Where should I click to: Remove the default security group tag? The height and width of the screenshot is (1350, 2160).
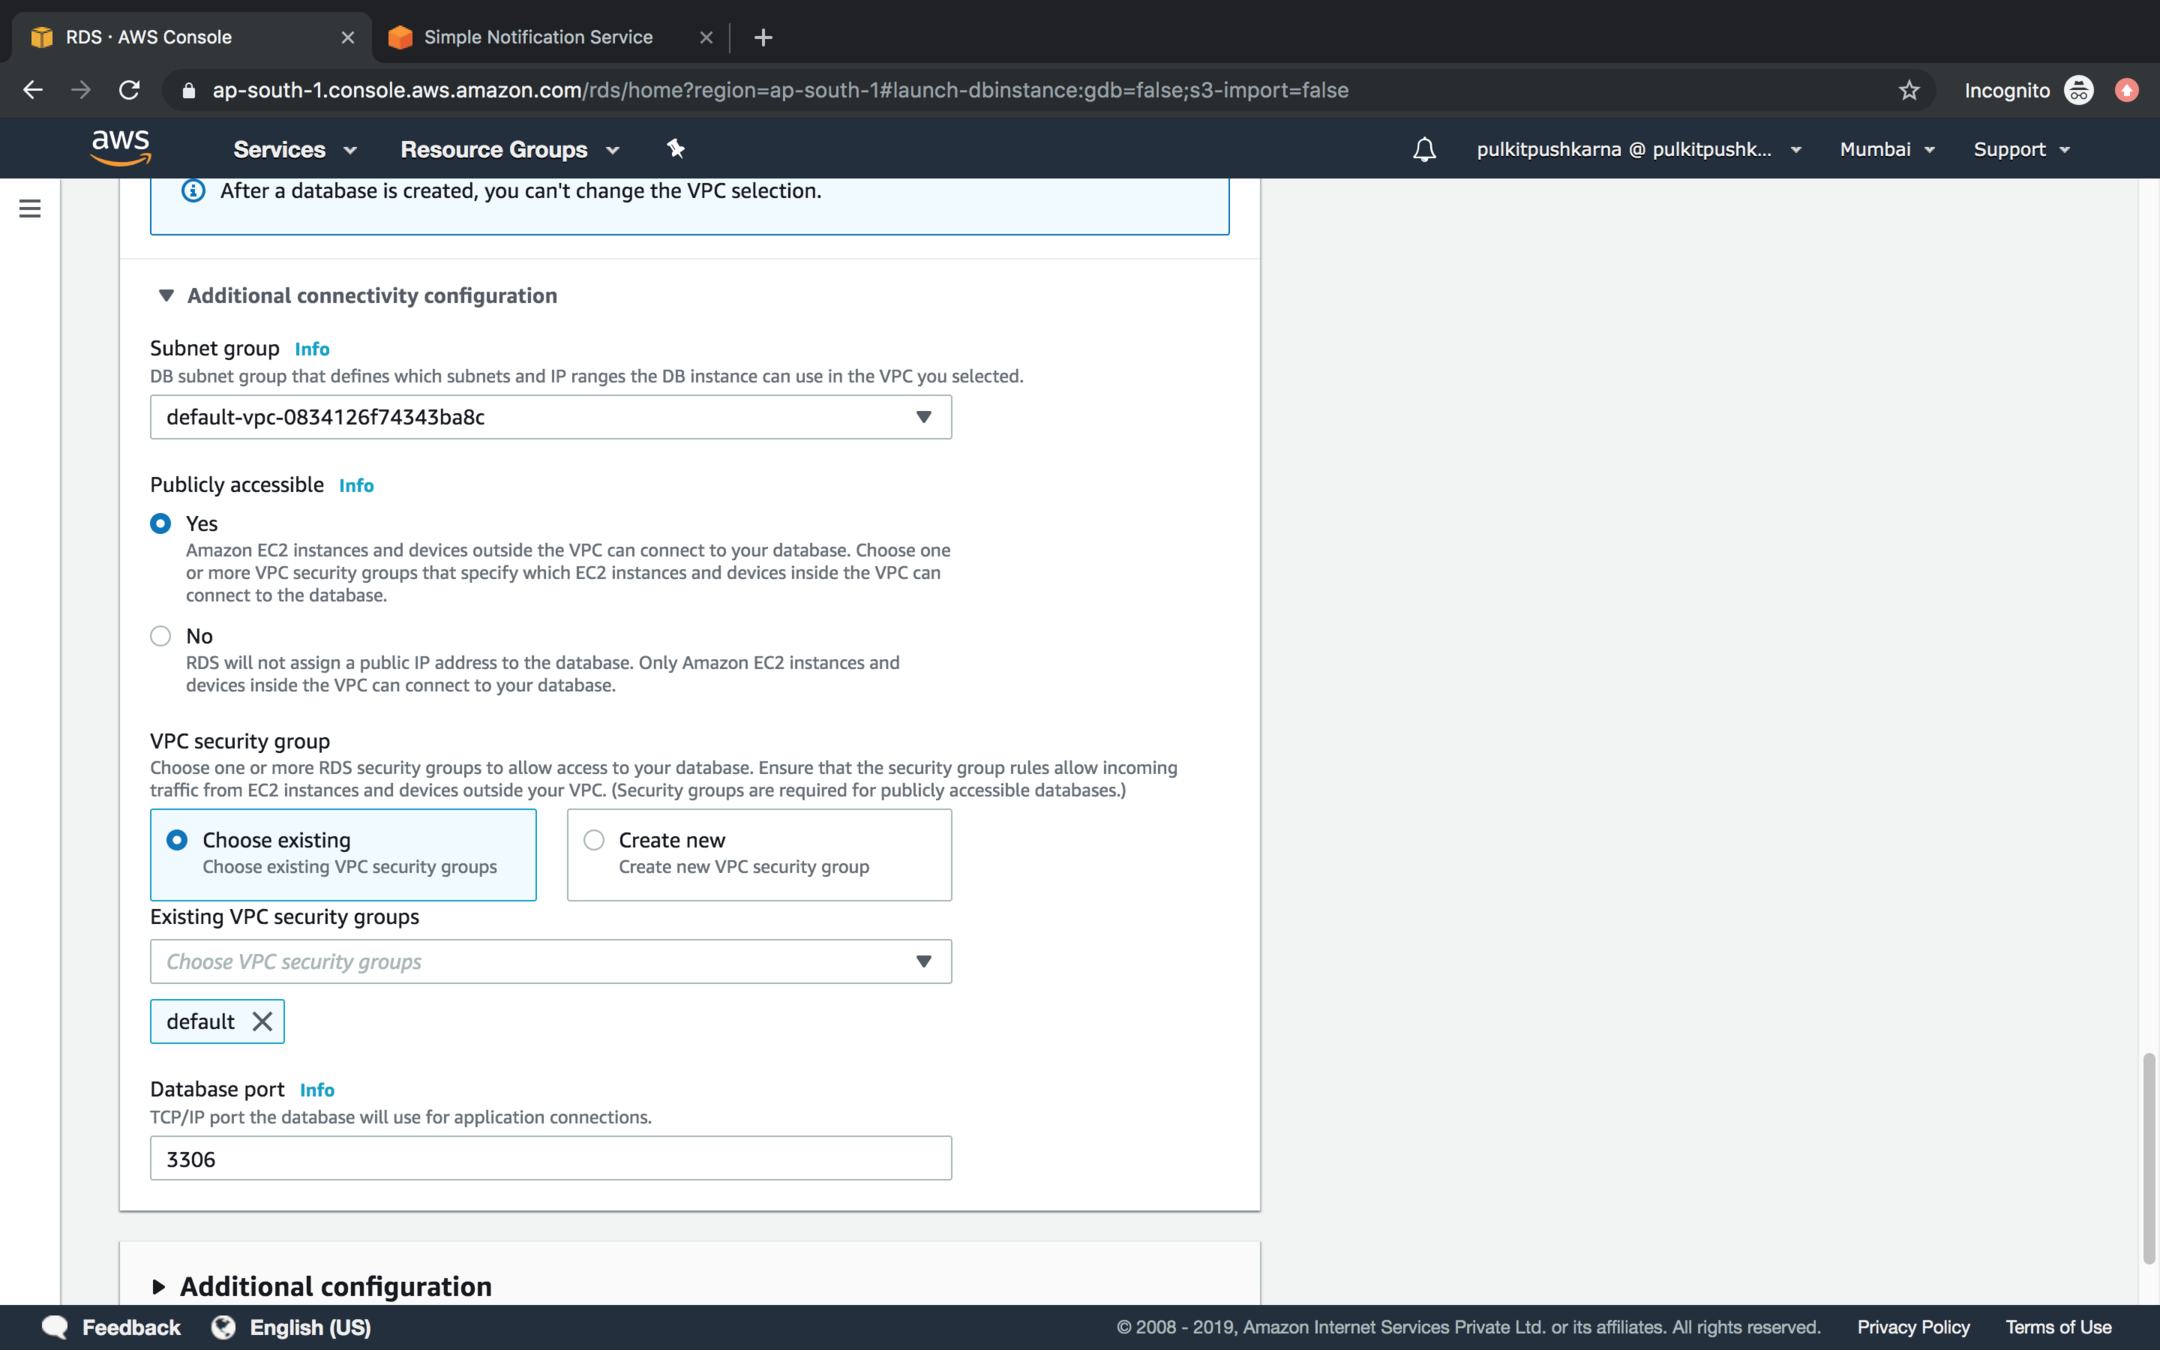[x=262, y=1021]
